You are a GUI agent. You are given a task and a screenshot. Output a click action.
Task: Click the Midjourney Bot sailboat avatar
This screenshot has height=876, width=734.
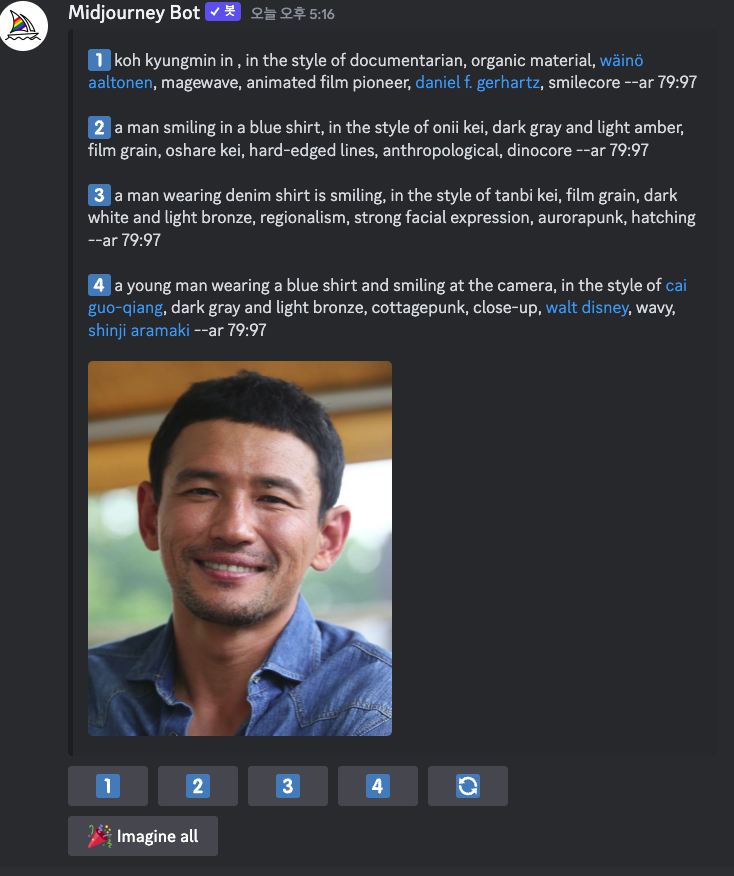(23, 26)
